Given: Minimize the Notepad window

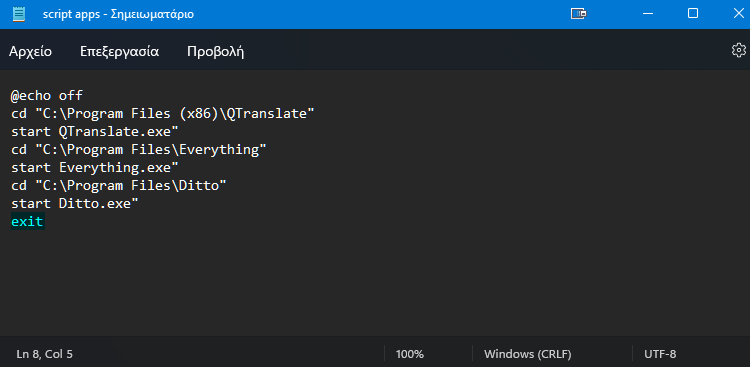Looking at the screenshot, I should [x=647, y=14].
